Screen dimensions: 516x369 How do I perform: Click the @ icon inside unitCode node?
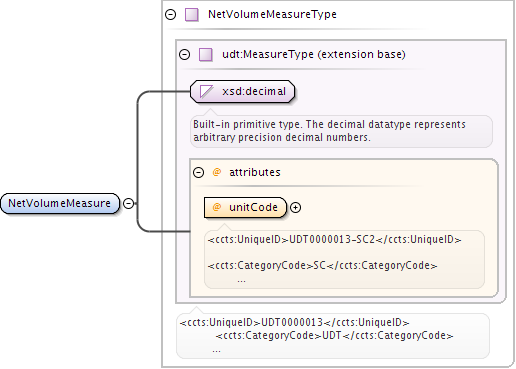(x=217, y=207)
